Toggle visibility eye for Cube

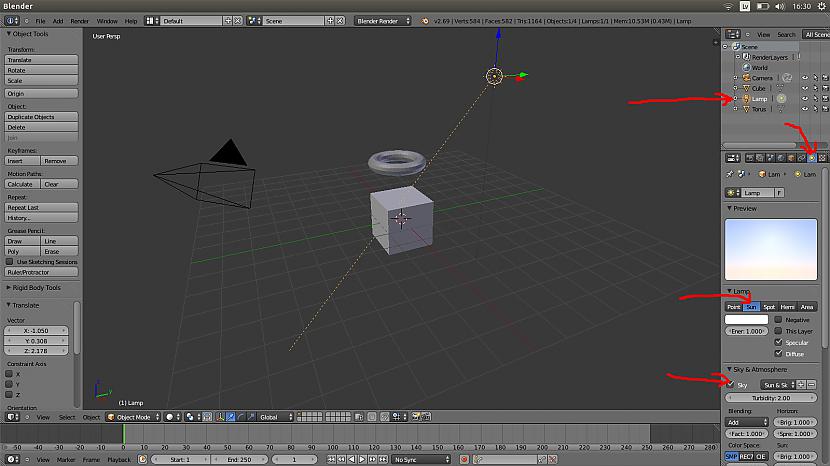click(x=805, y=88)
